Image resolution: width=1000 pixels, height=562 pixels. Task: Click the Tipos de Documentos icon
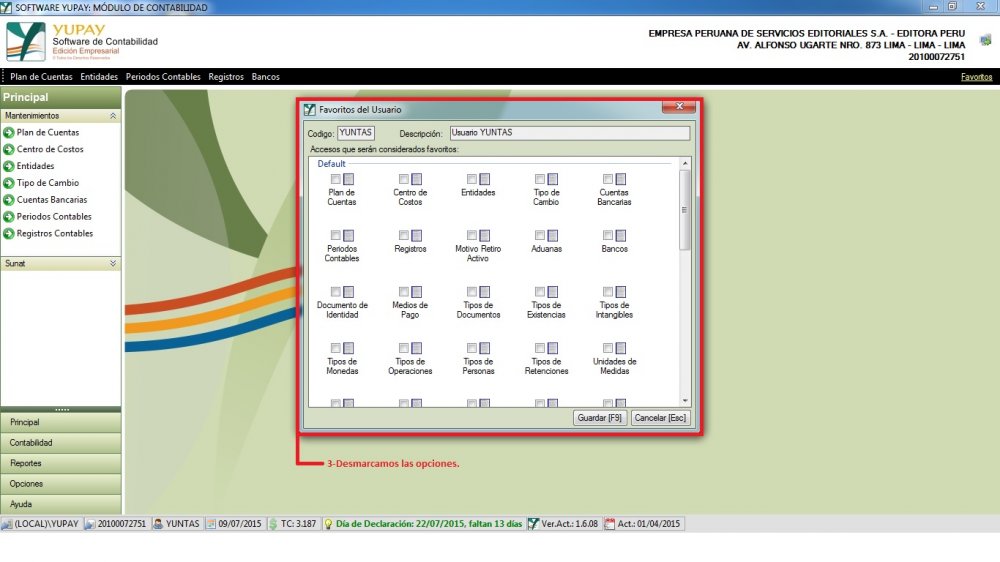coord(485,292)
